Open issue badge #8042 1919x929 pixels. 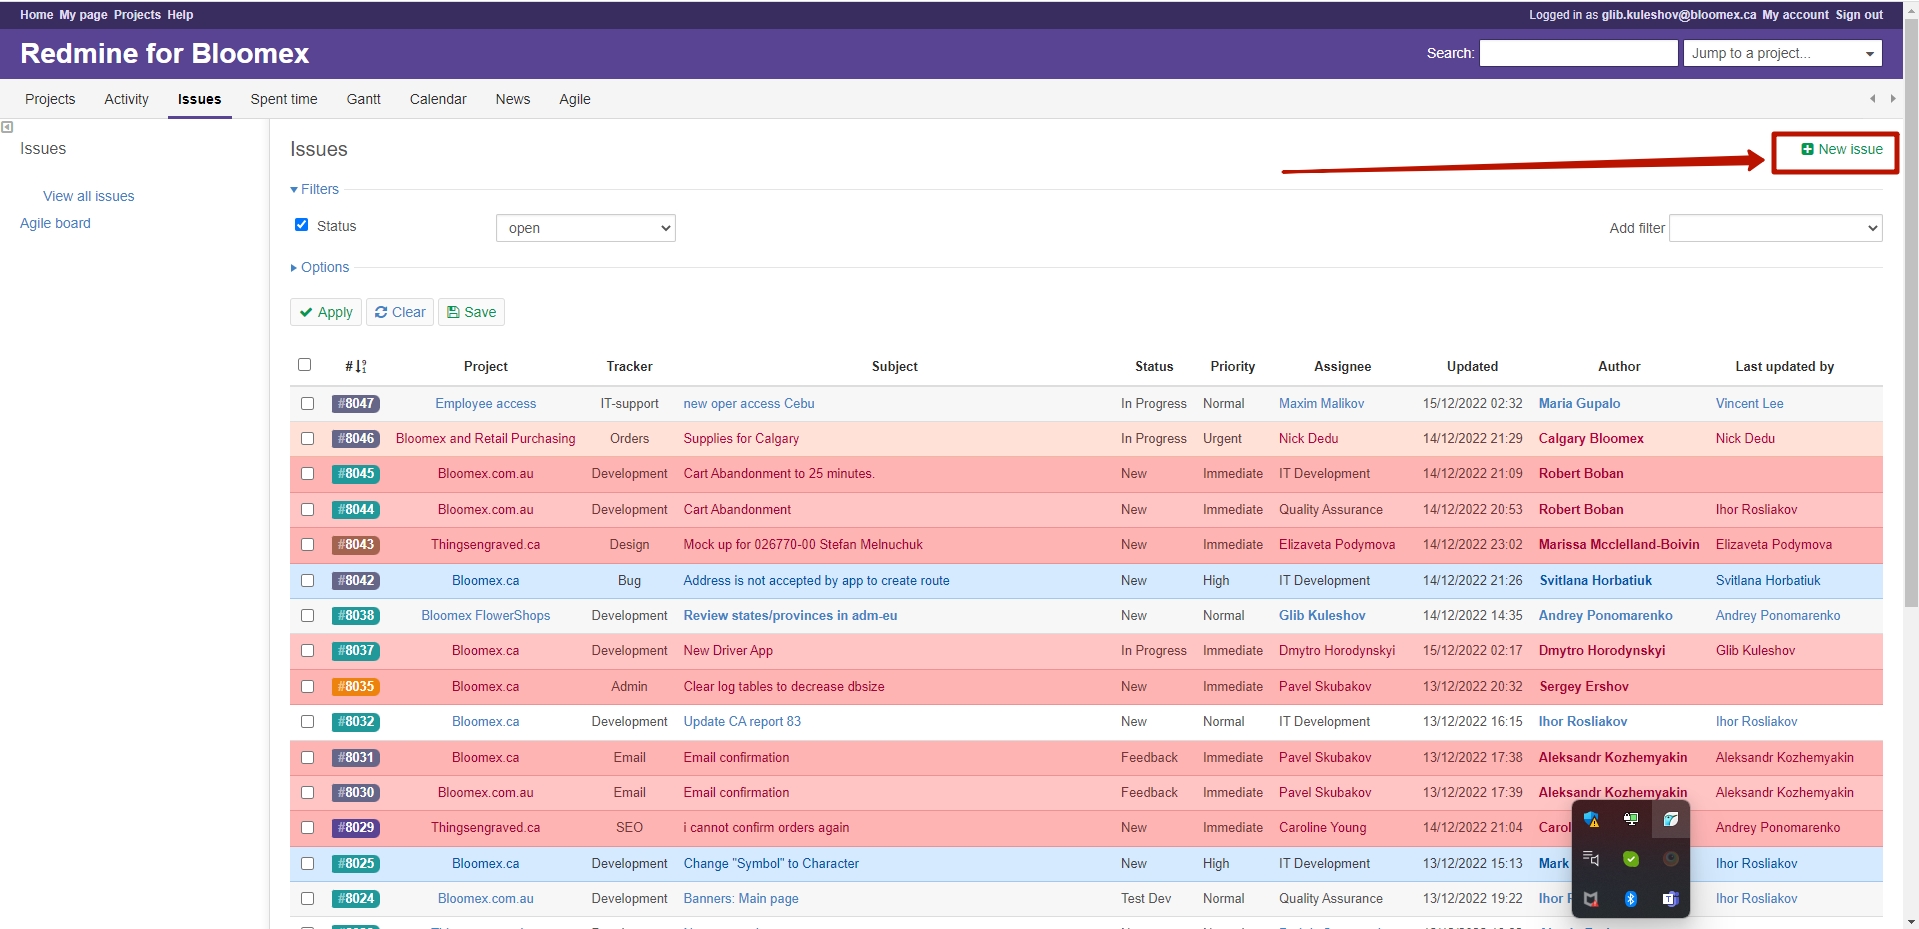pyautogui.click(x=356, y=581)
